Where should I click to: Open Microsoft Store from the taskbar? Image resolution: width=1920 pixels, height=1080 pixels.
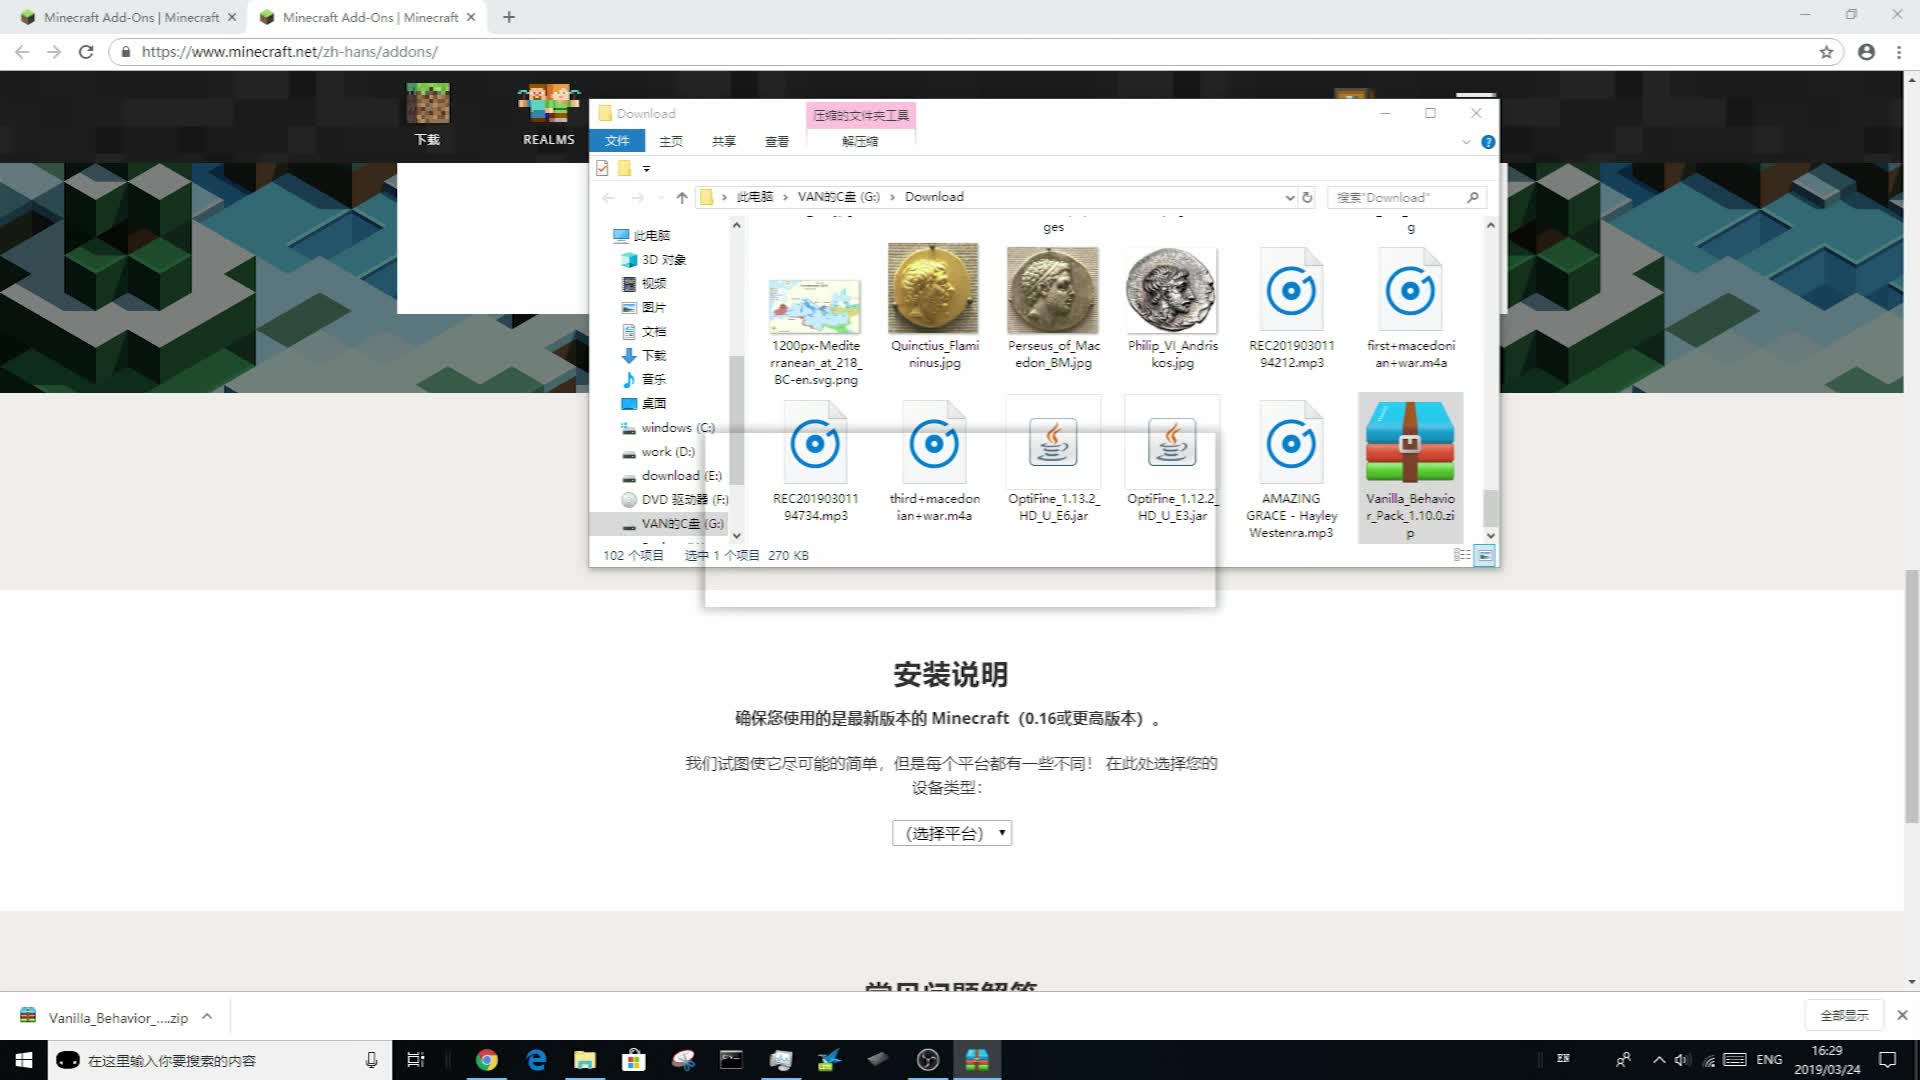(x=634, y=1059)
